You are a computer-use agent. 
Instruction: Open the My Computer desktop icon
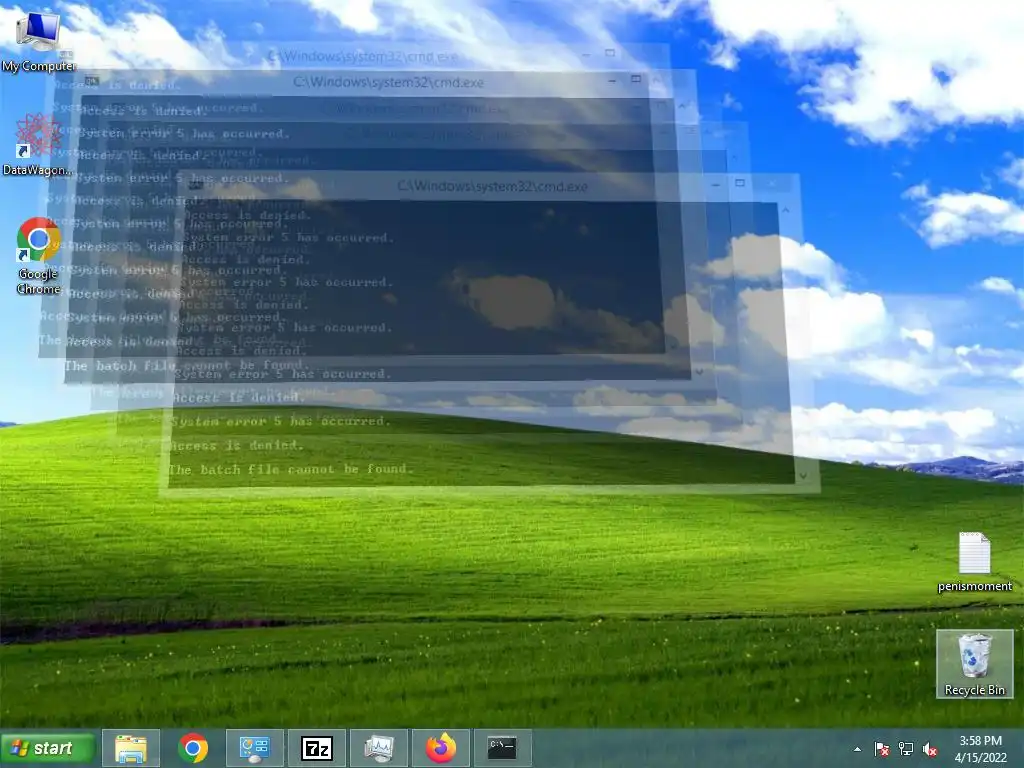tap(38, 40)
